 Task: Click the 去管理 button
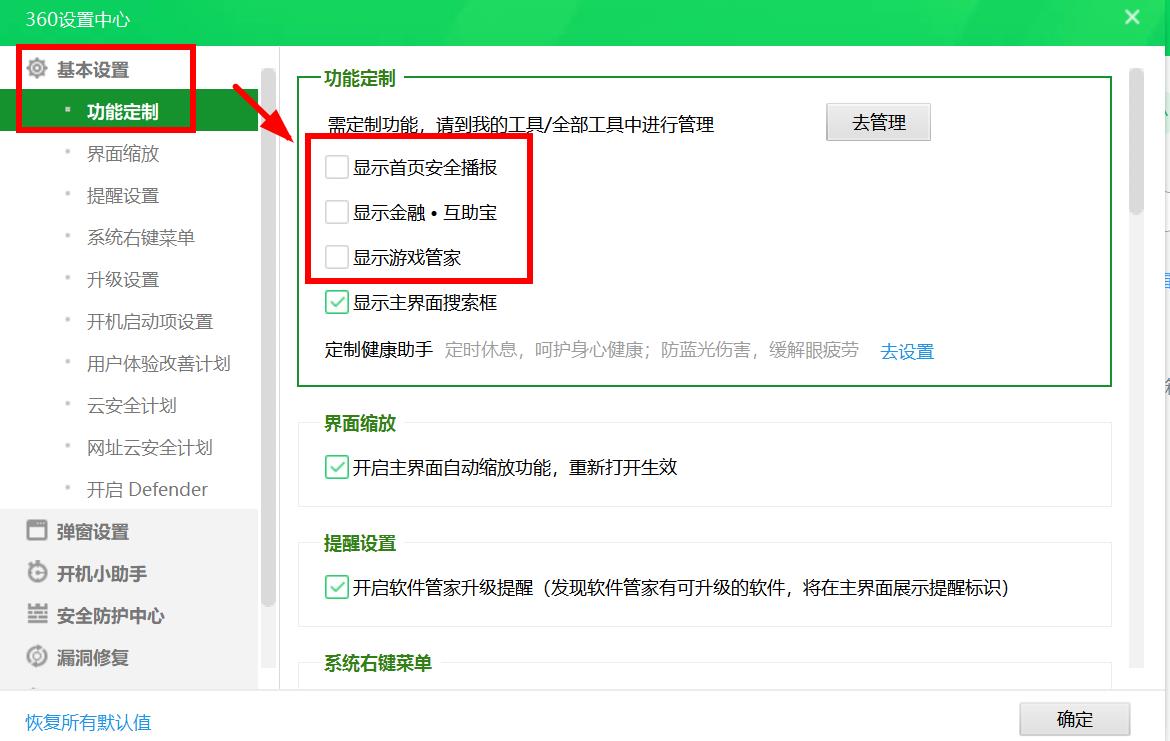point(878,122)
